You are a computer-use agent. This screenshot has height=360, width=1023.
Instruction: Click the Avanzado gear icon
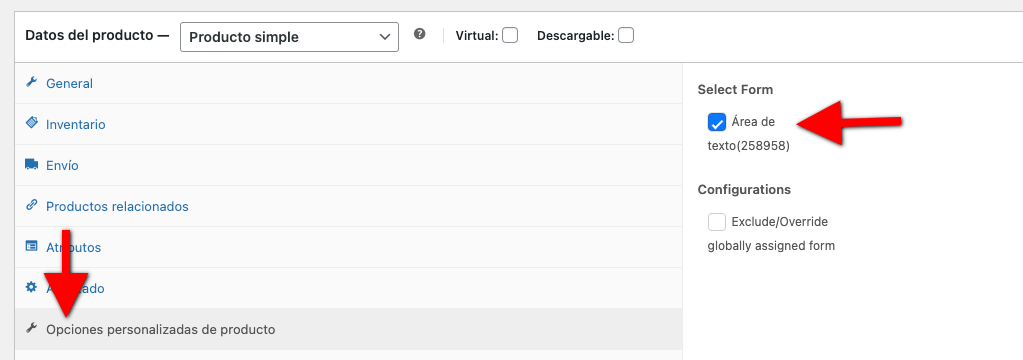point(31,287)
